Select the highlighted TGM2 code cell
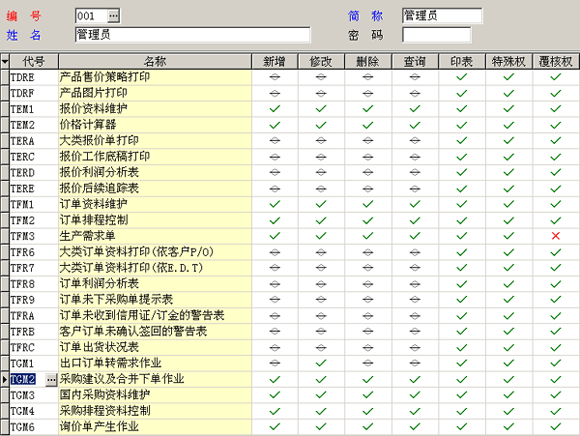This screenshot has height=436, width=580. point(23,380)
